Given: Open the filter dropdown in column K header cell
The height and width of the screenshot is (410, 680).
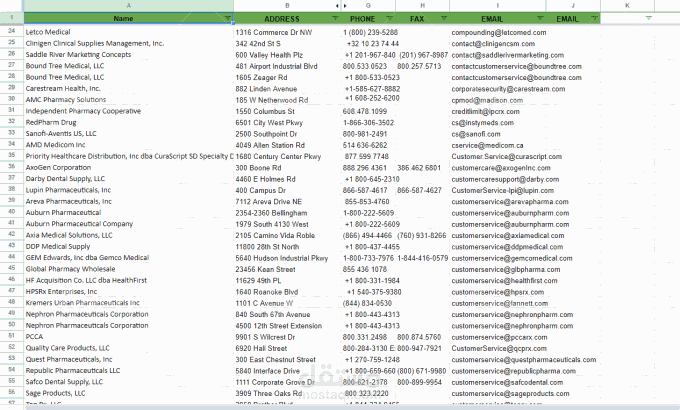Looking at the screenshot, I should click(648, 18).
